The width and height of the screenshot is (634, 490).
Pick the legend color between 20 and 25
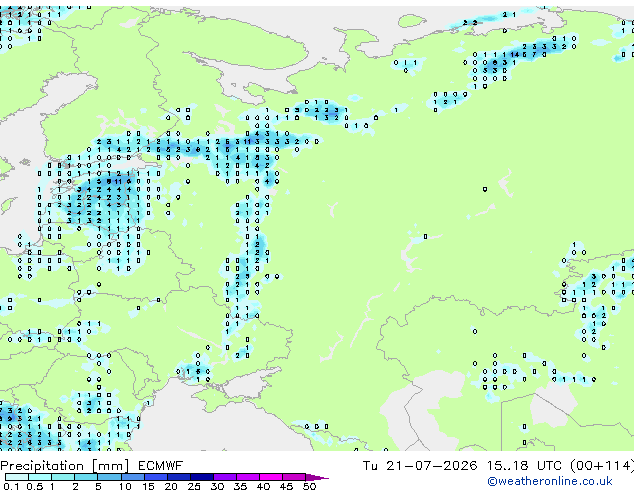click(x=179, y=477)
